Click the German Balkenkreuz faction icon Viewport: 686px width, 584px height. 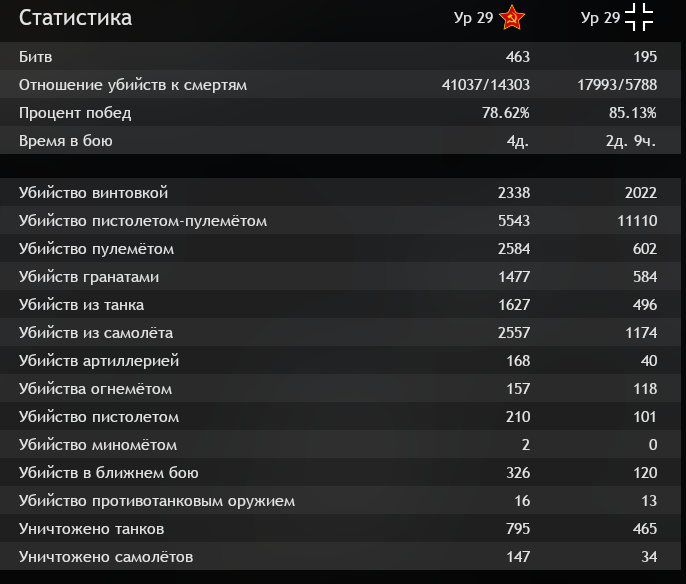639,17
